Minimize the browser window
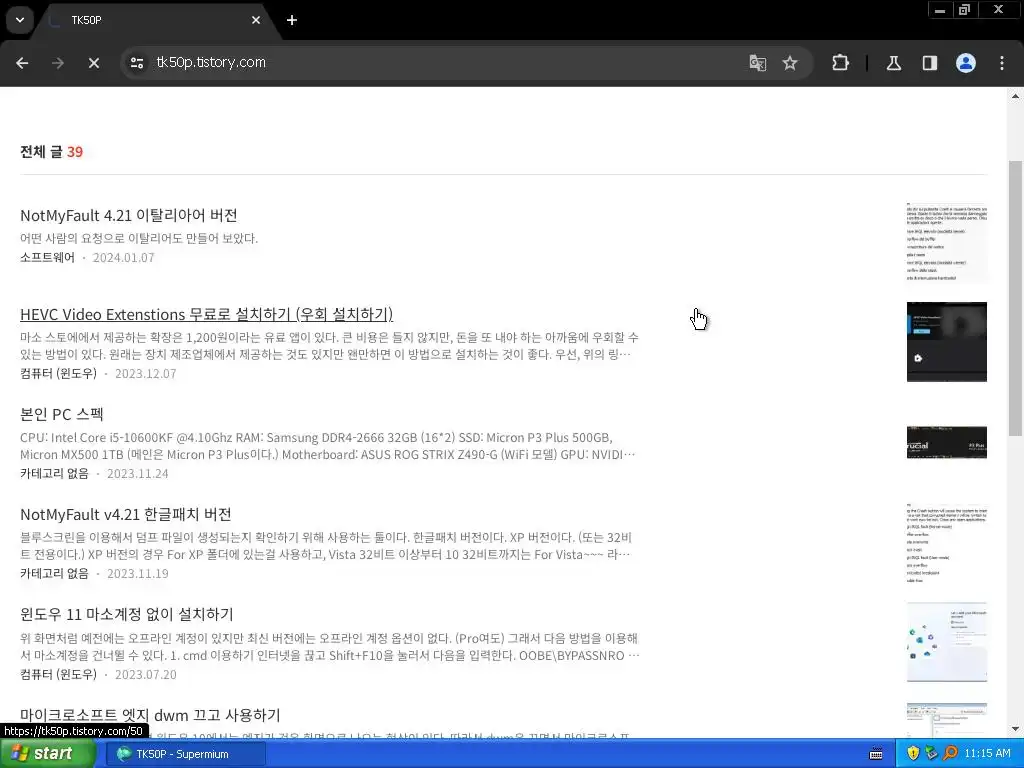1024x768 pixels. 940,10
